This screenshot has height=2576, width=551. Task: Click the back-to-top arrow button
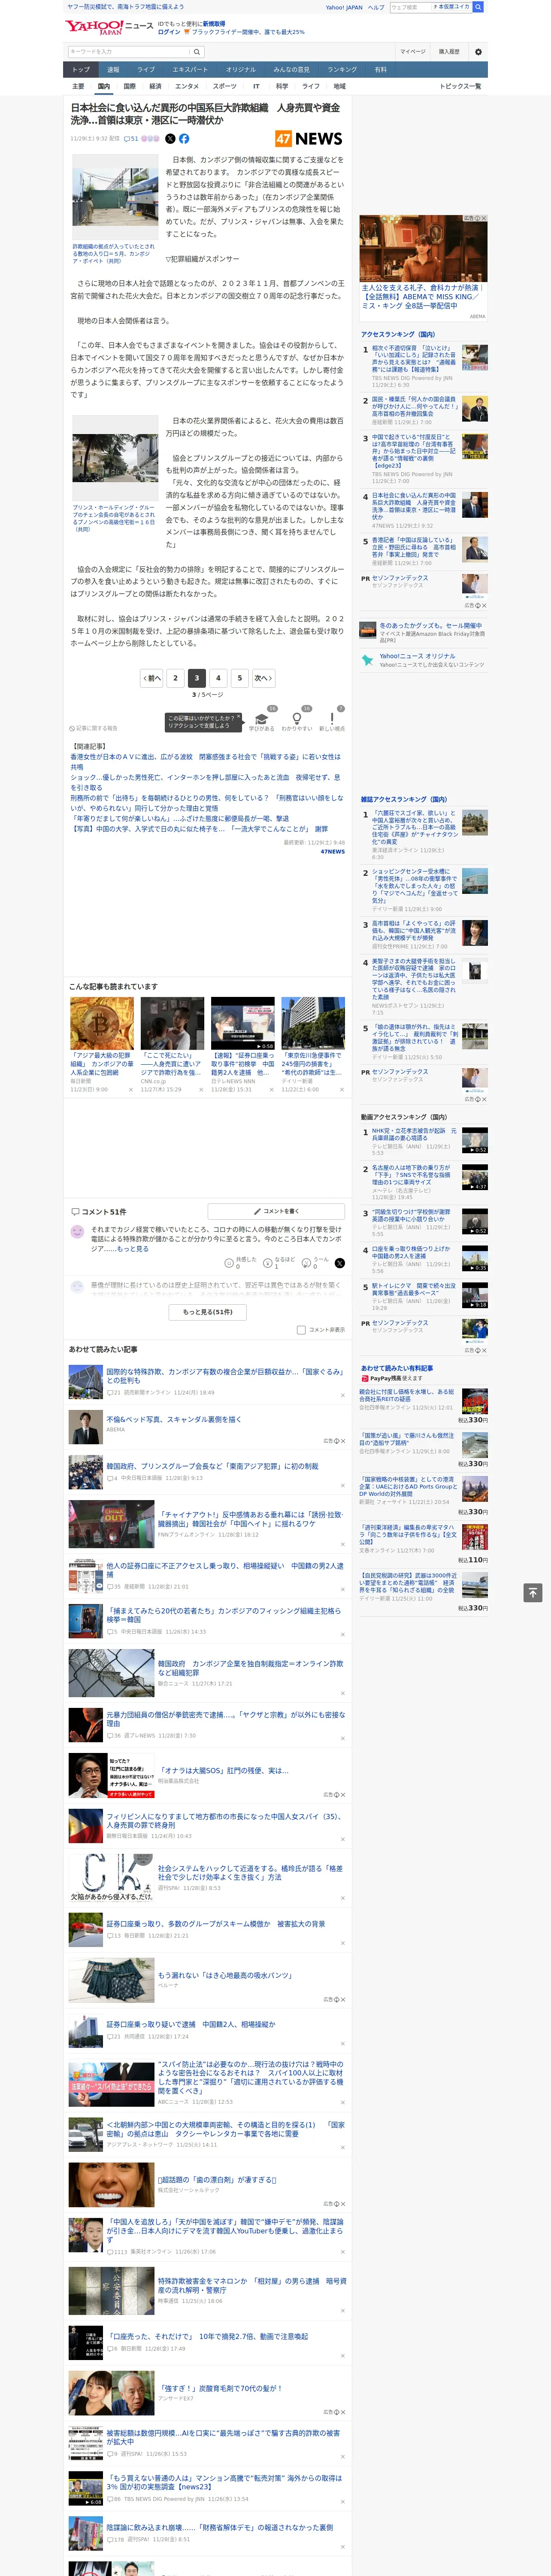tap(533, 1592)
